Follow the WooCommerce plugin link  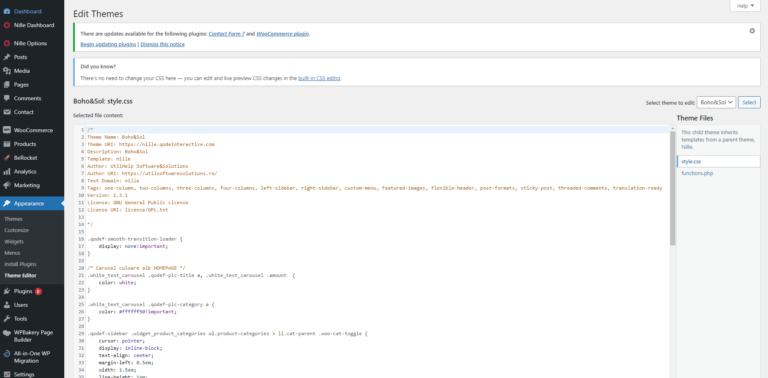[x=283, y=34]
